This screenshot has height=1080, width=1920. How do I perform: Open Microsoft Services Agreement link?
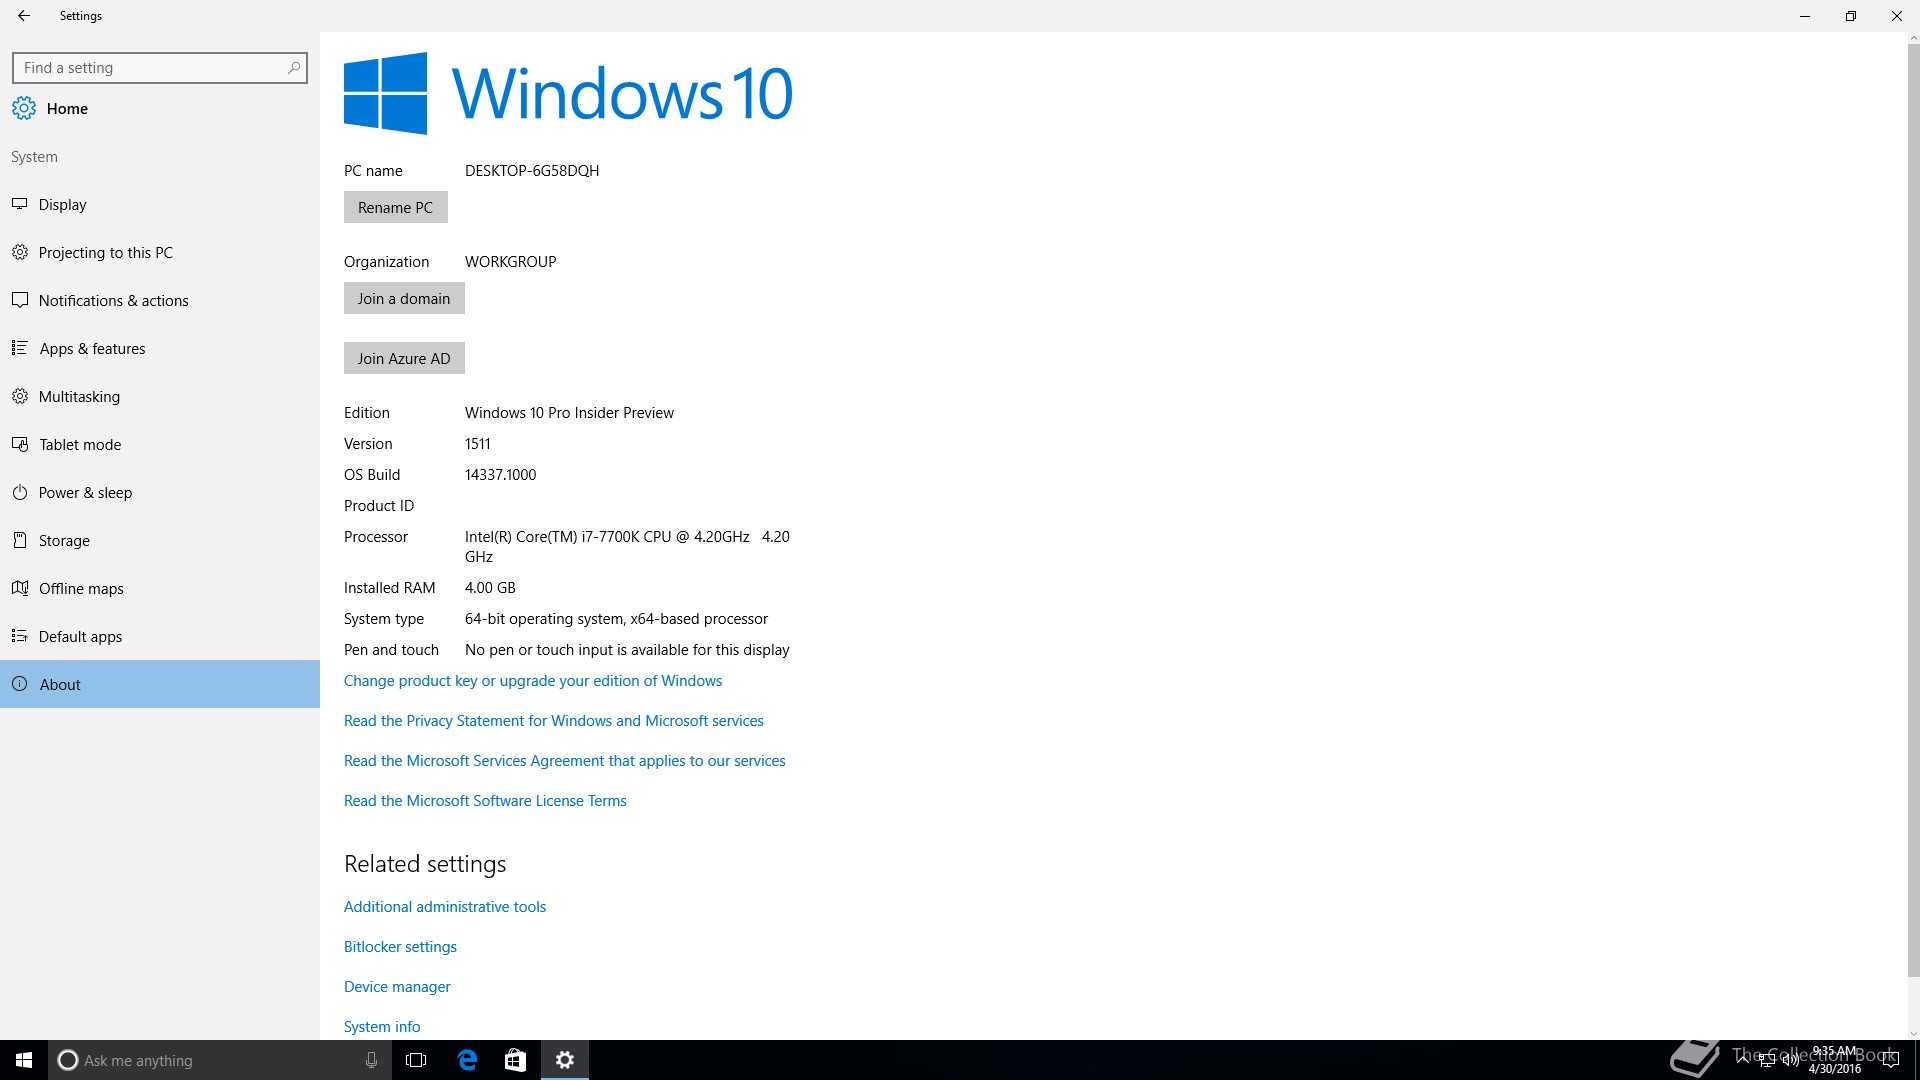pos(565,761)
